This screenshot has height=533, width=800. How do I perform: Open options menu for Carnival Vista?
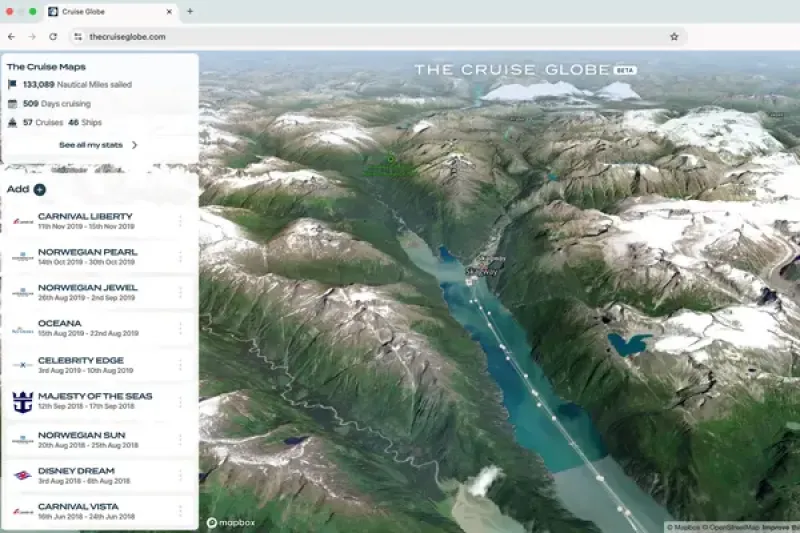coord(180,511)
